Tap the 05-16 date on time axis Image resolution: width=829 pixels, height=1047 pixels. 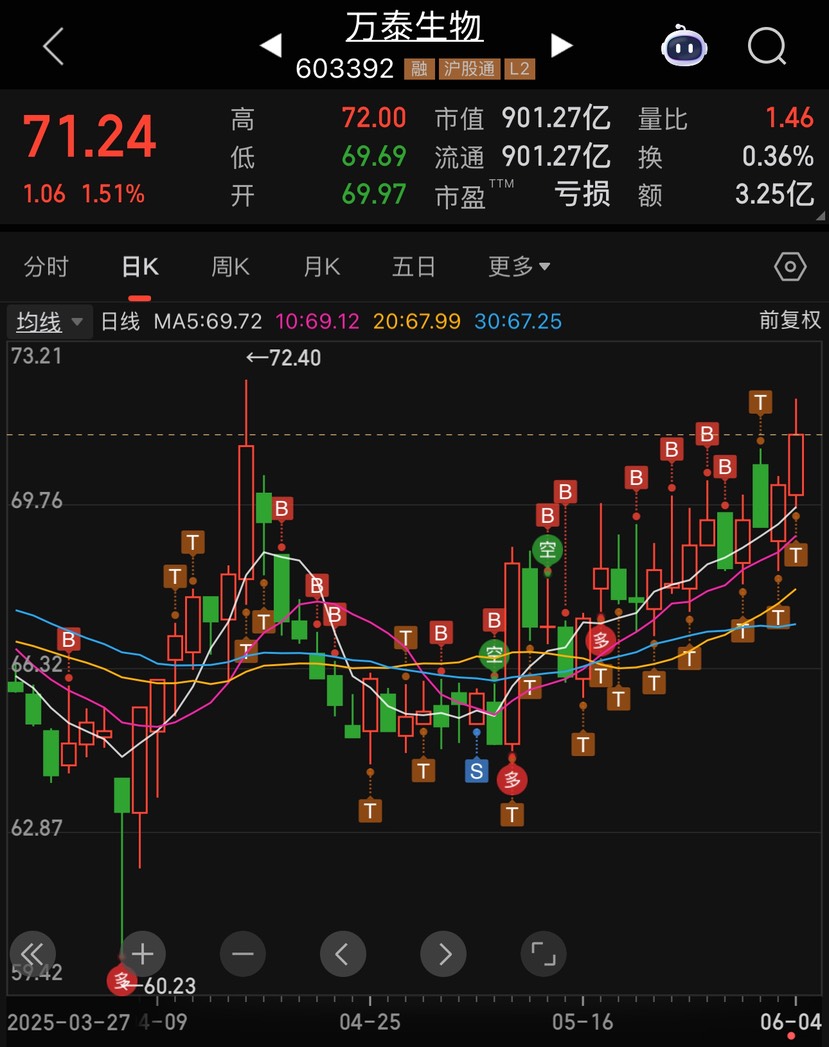click(x=583, y=1022)
